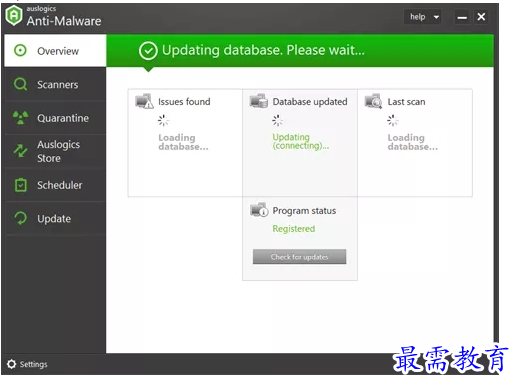Viewport: 517px width, 390px height.
Task: Switch to the Scanners section
Action: pos(55,84)
